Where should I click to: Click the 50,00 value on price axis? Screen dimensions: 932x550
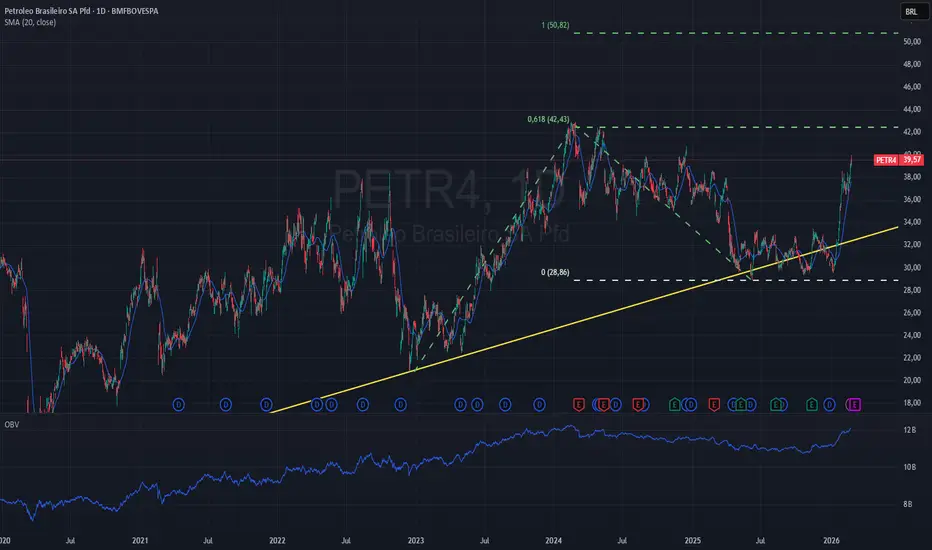[x=912, y=42]
